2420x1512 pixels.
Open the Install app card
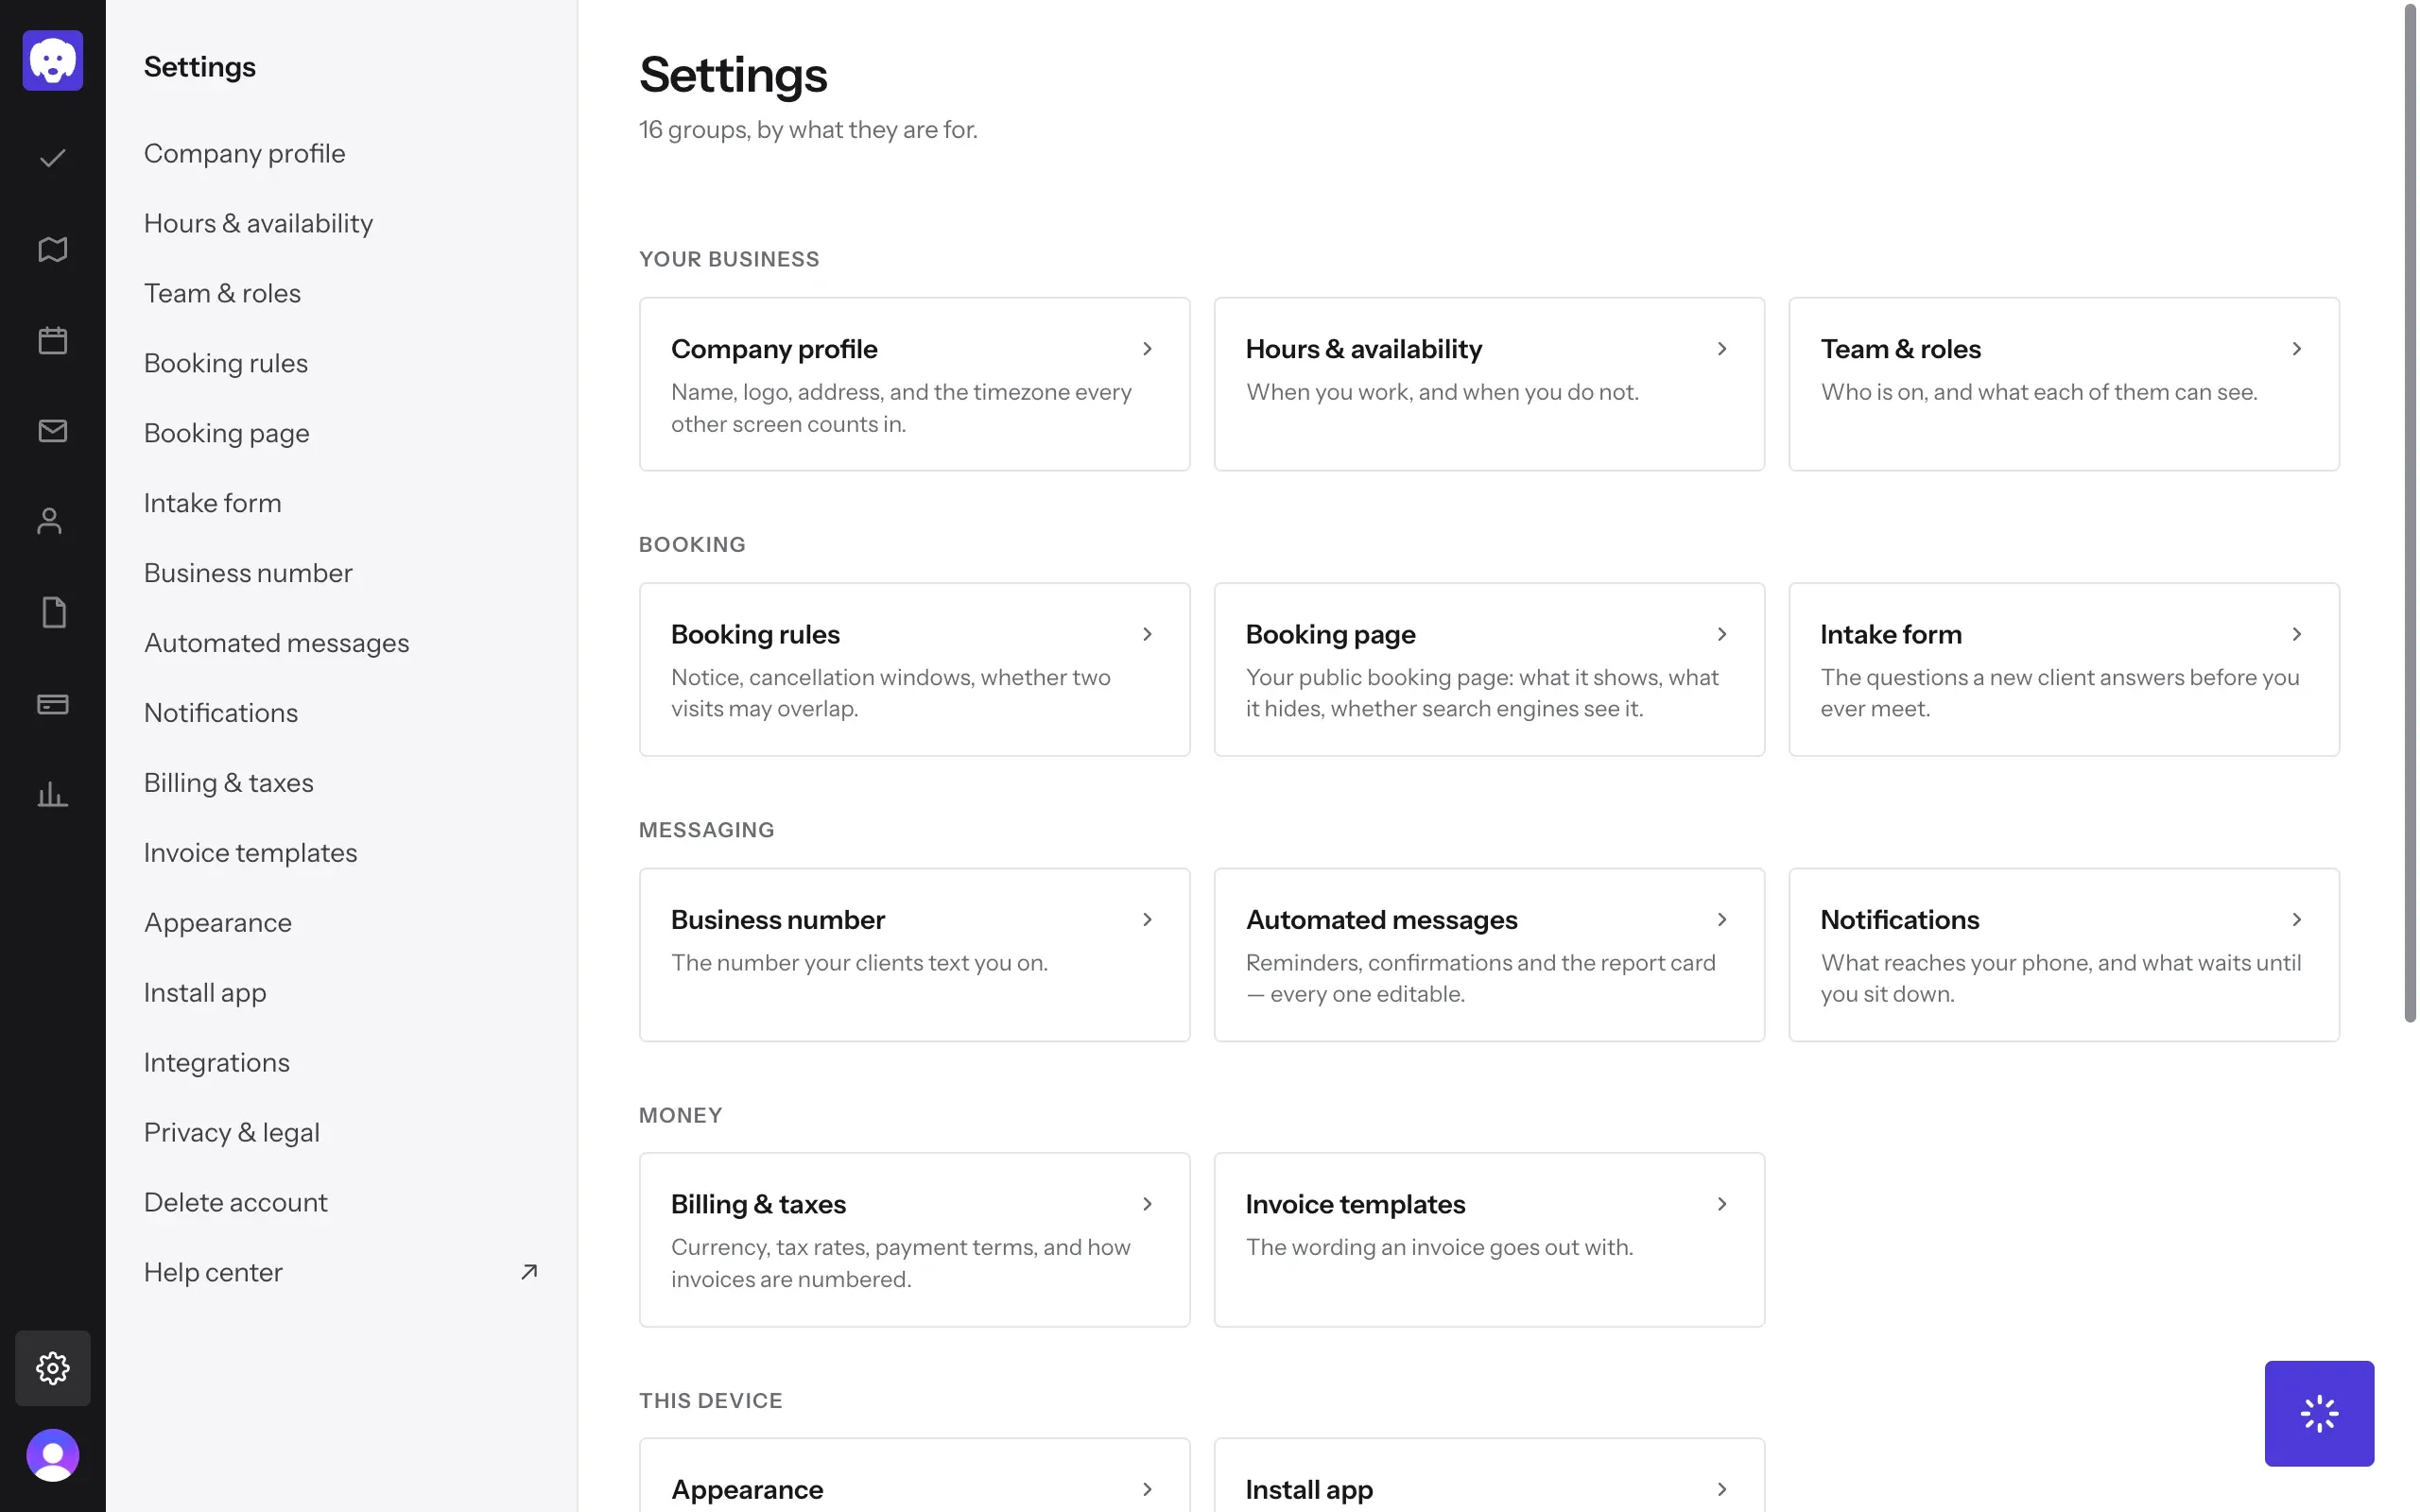coord(1489,1476)
